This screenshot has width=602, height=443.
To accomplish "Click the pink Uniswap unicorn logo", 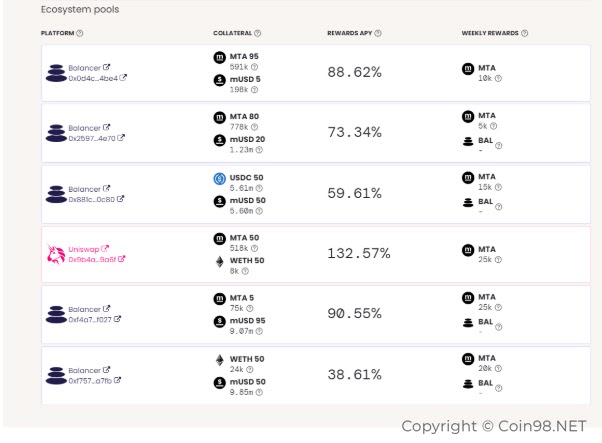I will 56,254.
